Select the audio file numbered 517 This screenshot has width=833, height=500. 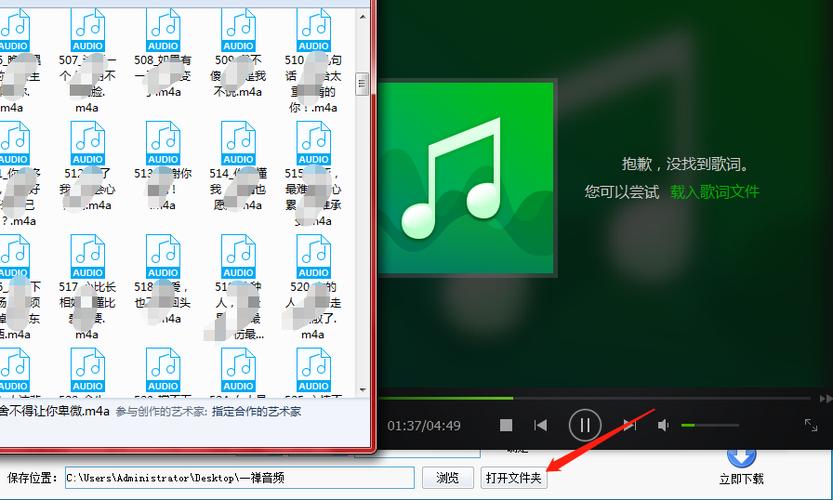[x=88, y=287]
